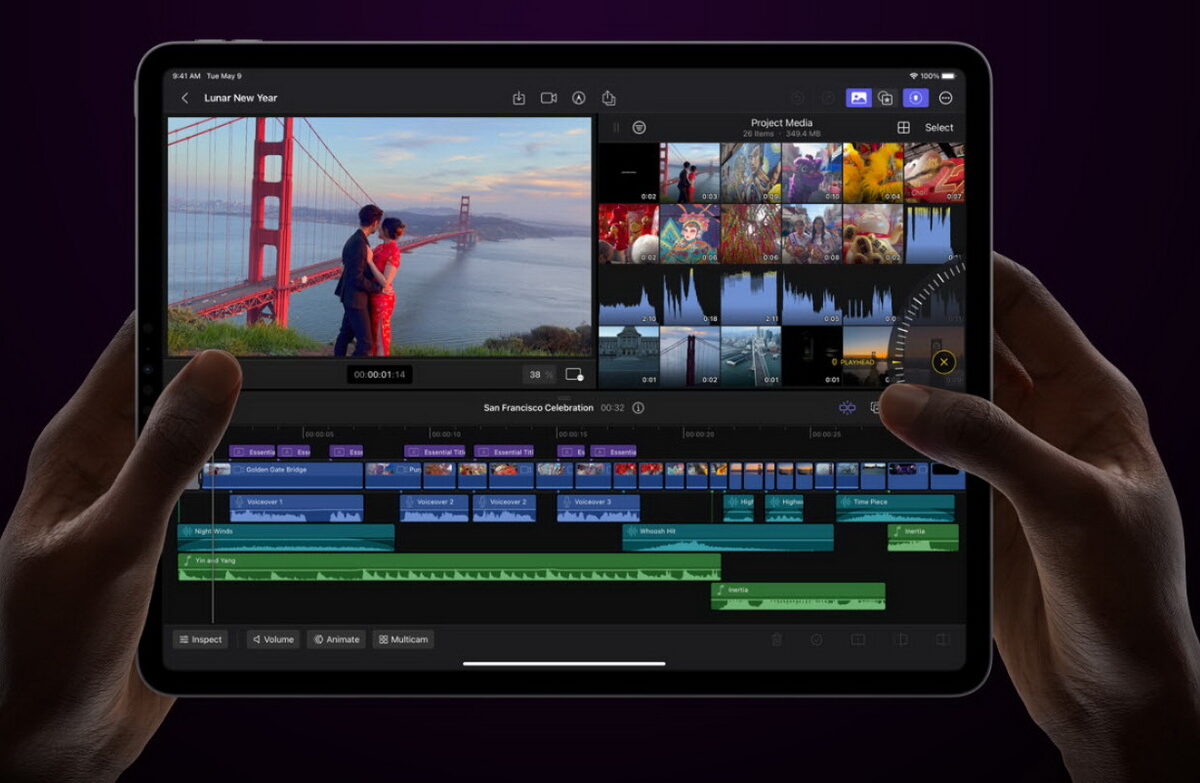Open the share export icon
Image resolution: width=1200 pixels, height=783 pixels.
[x=609, y=98]
